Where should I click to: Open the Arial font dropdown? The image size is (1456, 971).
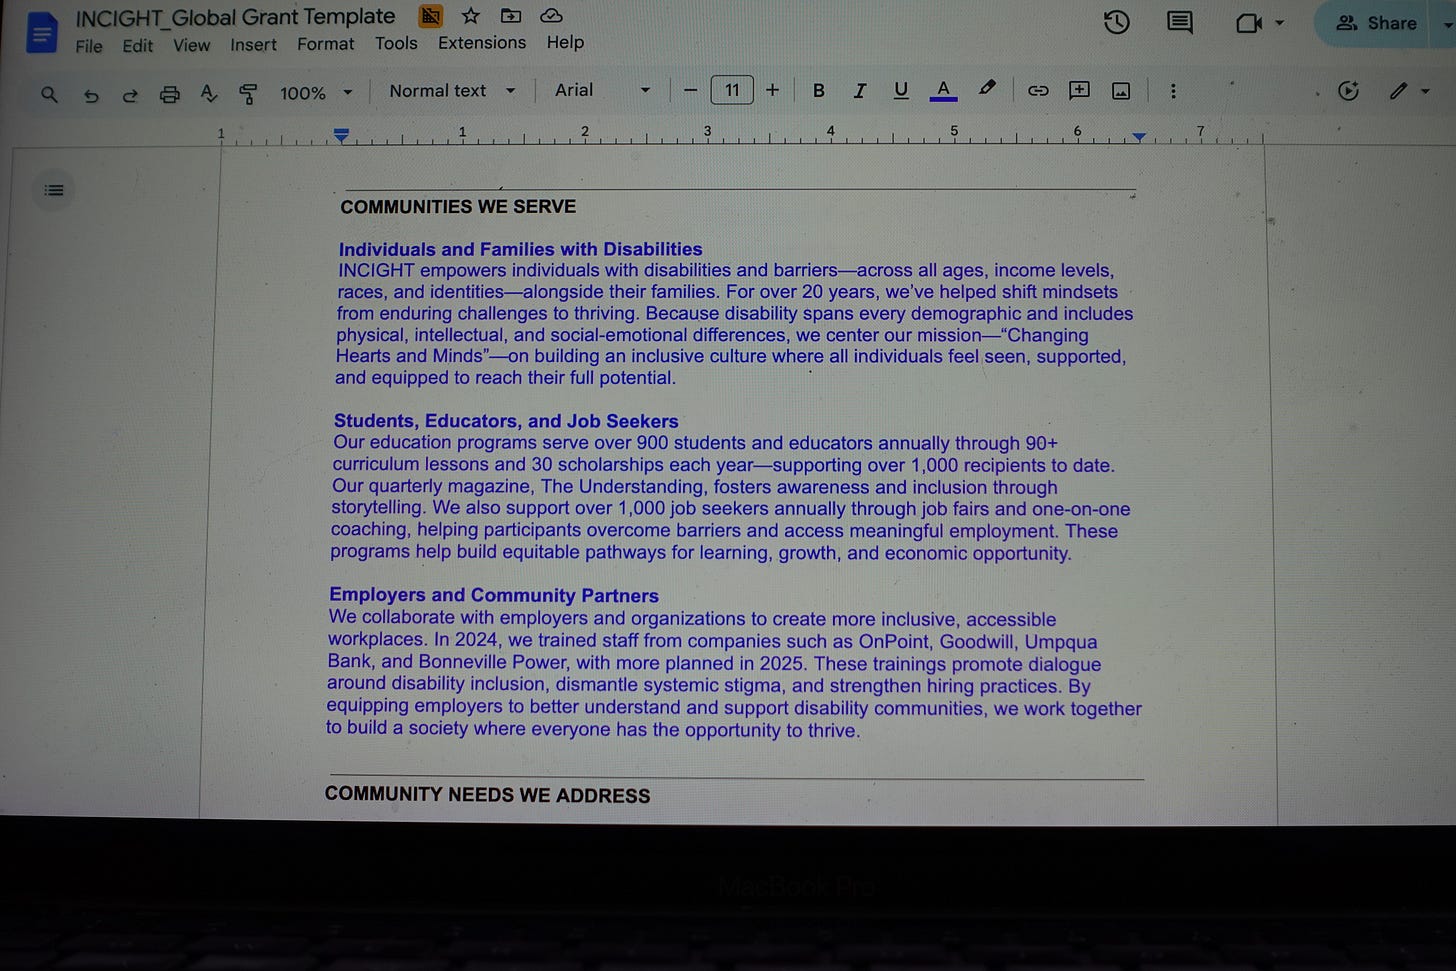point(602,90)
